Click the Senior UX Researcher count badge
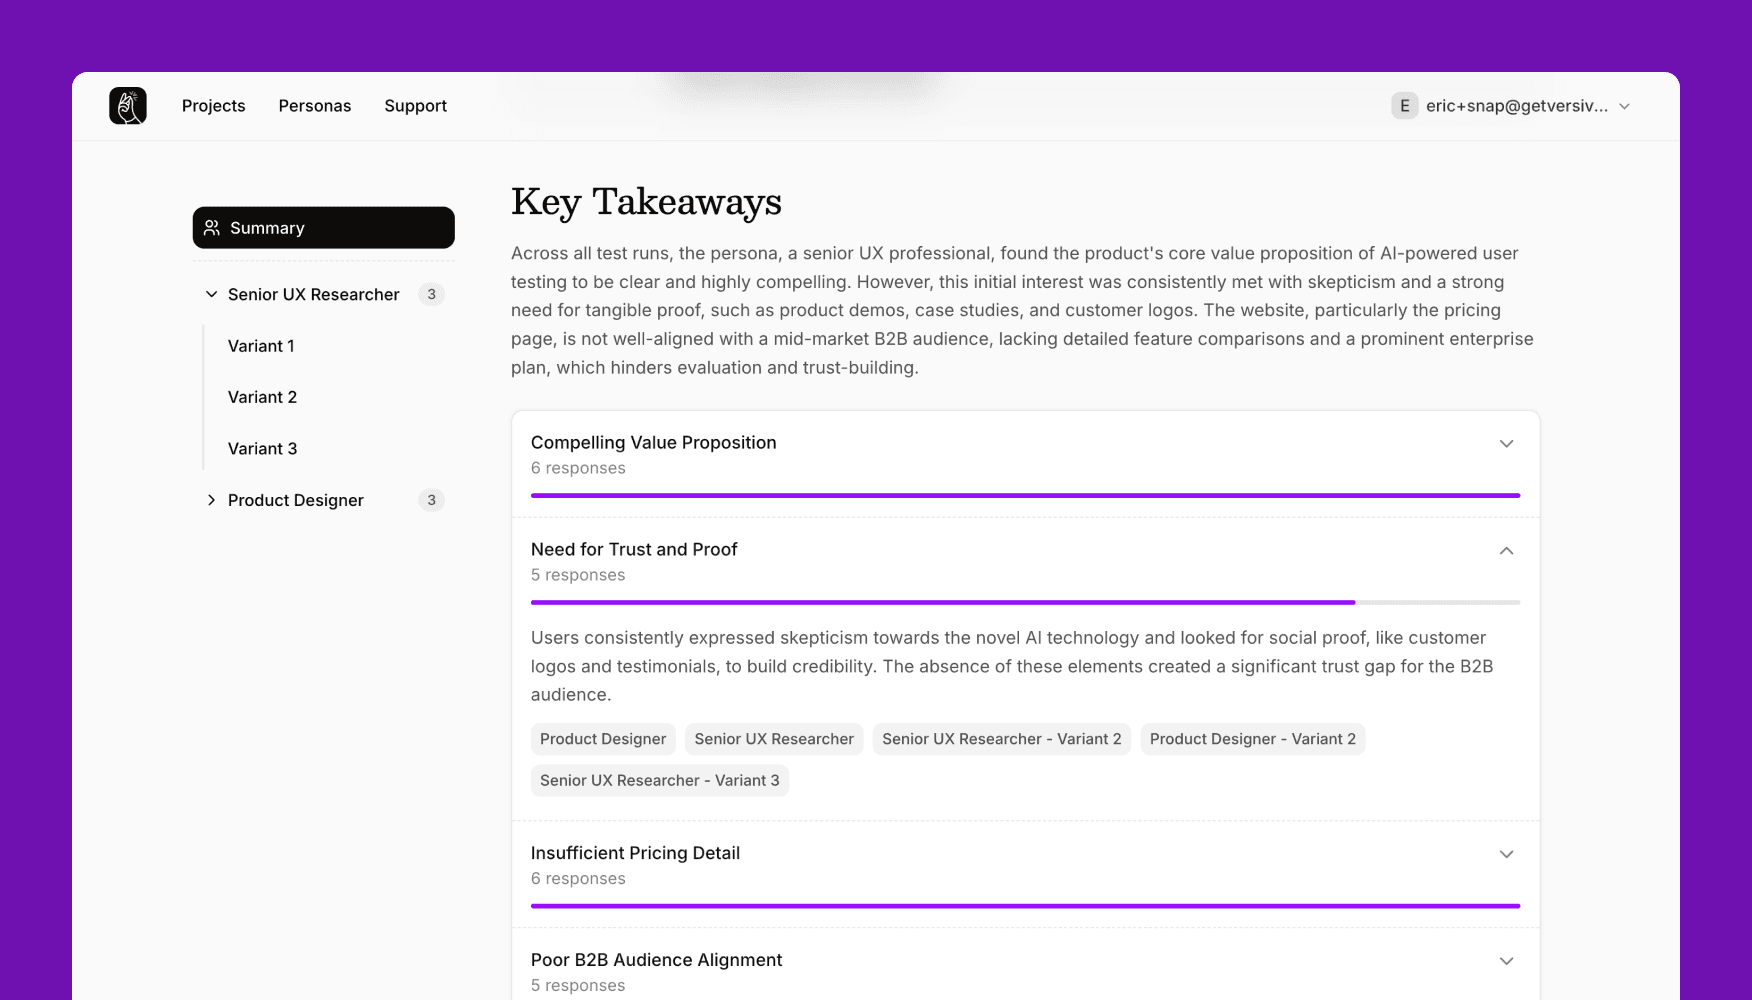This screenshot has height=1000, width=1752. pos(431,294)
